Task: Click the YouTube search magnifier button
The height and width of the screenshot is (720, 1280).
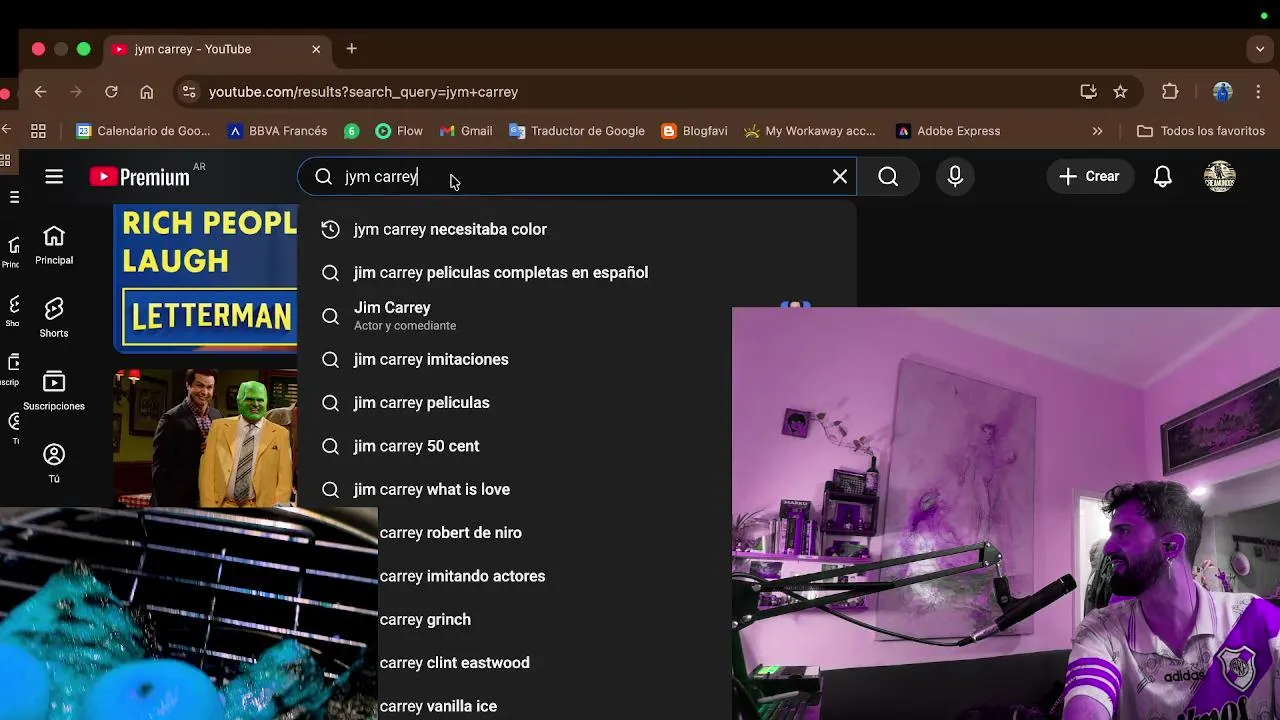Action: point(888,177)
